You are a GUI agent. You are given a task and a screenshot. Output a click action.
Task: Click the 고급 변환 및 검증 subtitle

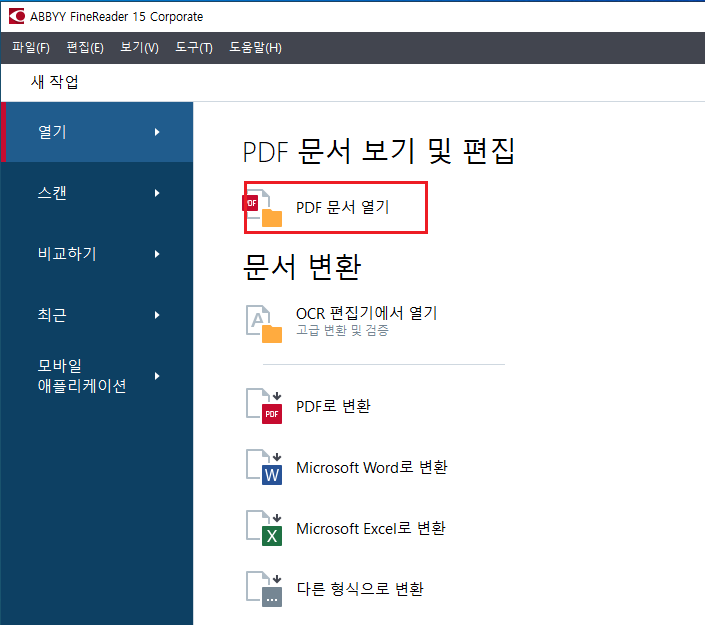click(342, 330)
